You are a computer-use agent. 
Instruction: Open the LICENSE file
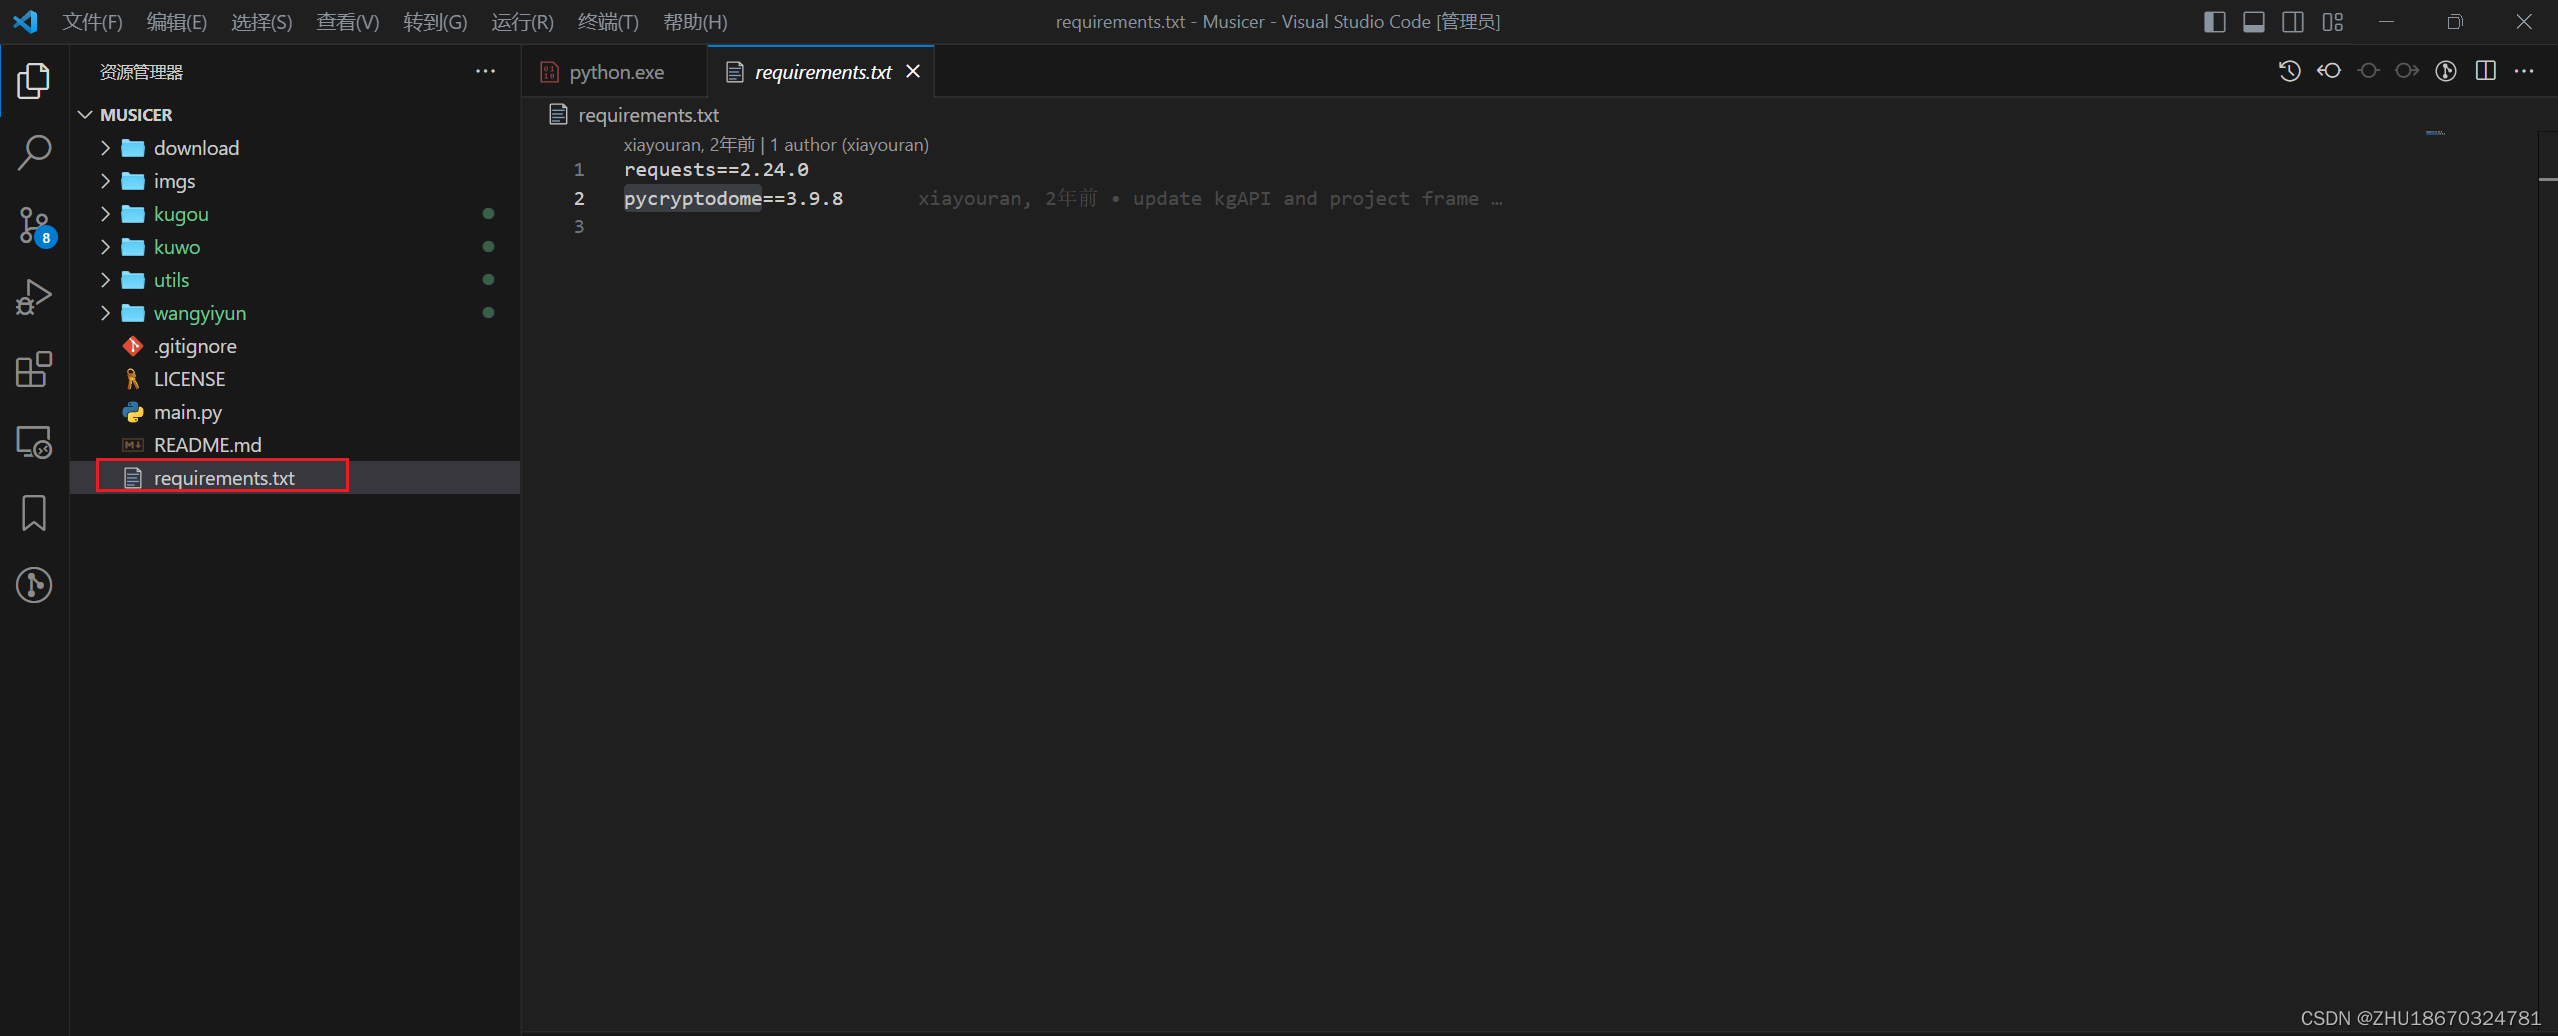tap(295, 379)
